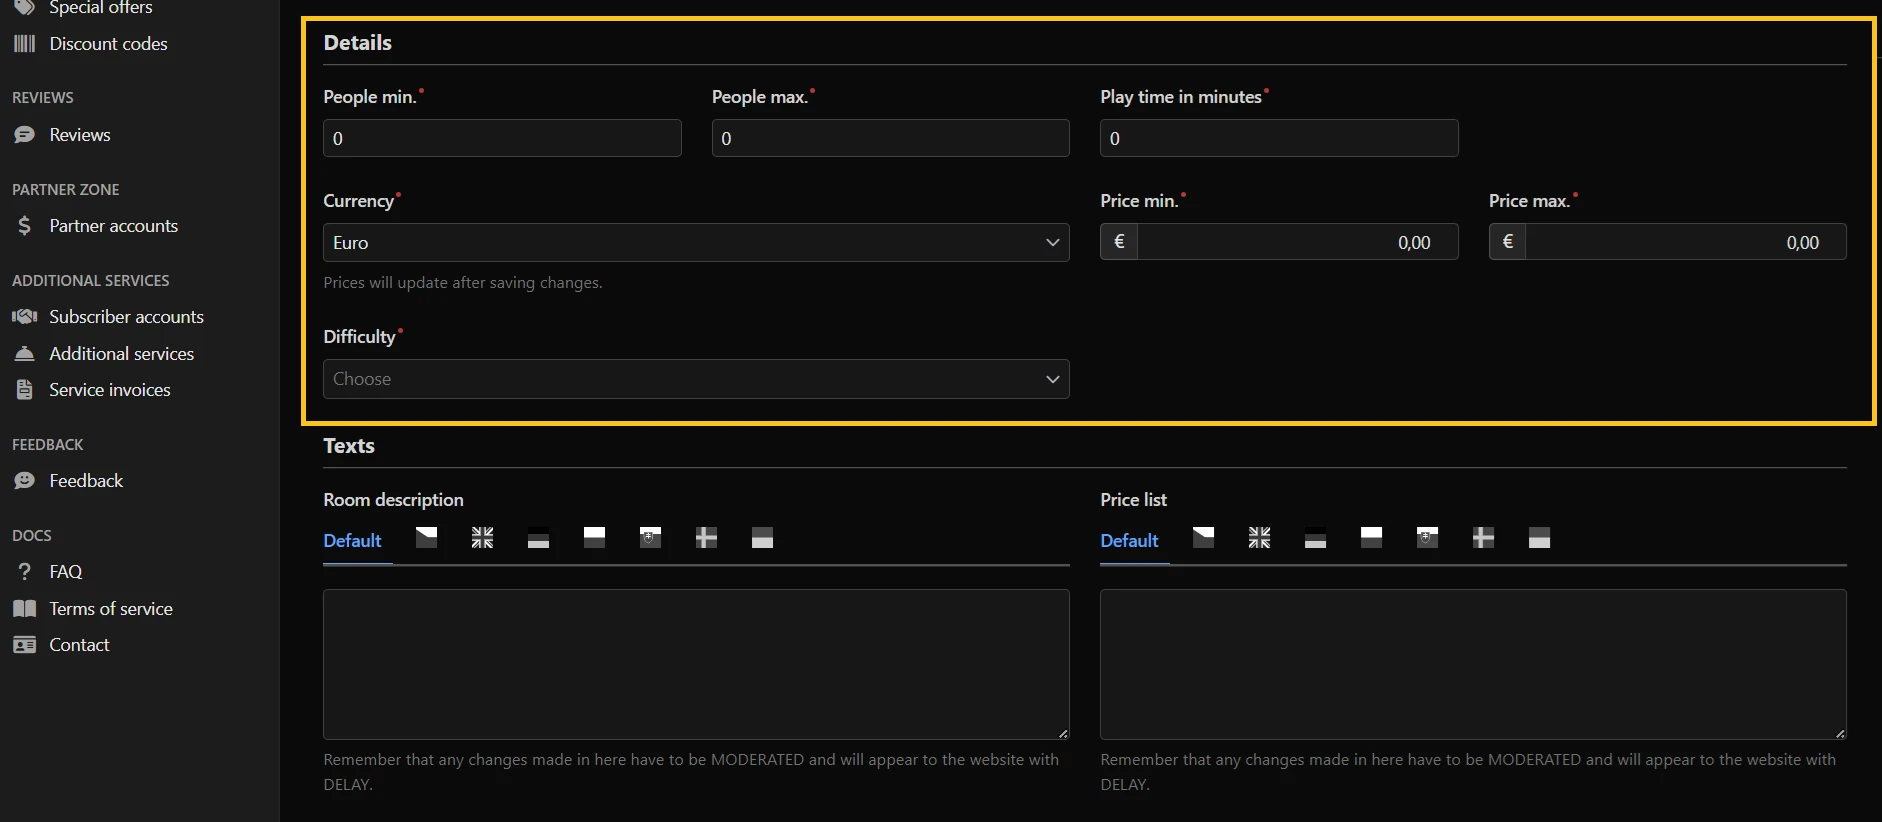
Task: Focus the Play time in minutes field
Action: coord(1278,139)
